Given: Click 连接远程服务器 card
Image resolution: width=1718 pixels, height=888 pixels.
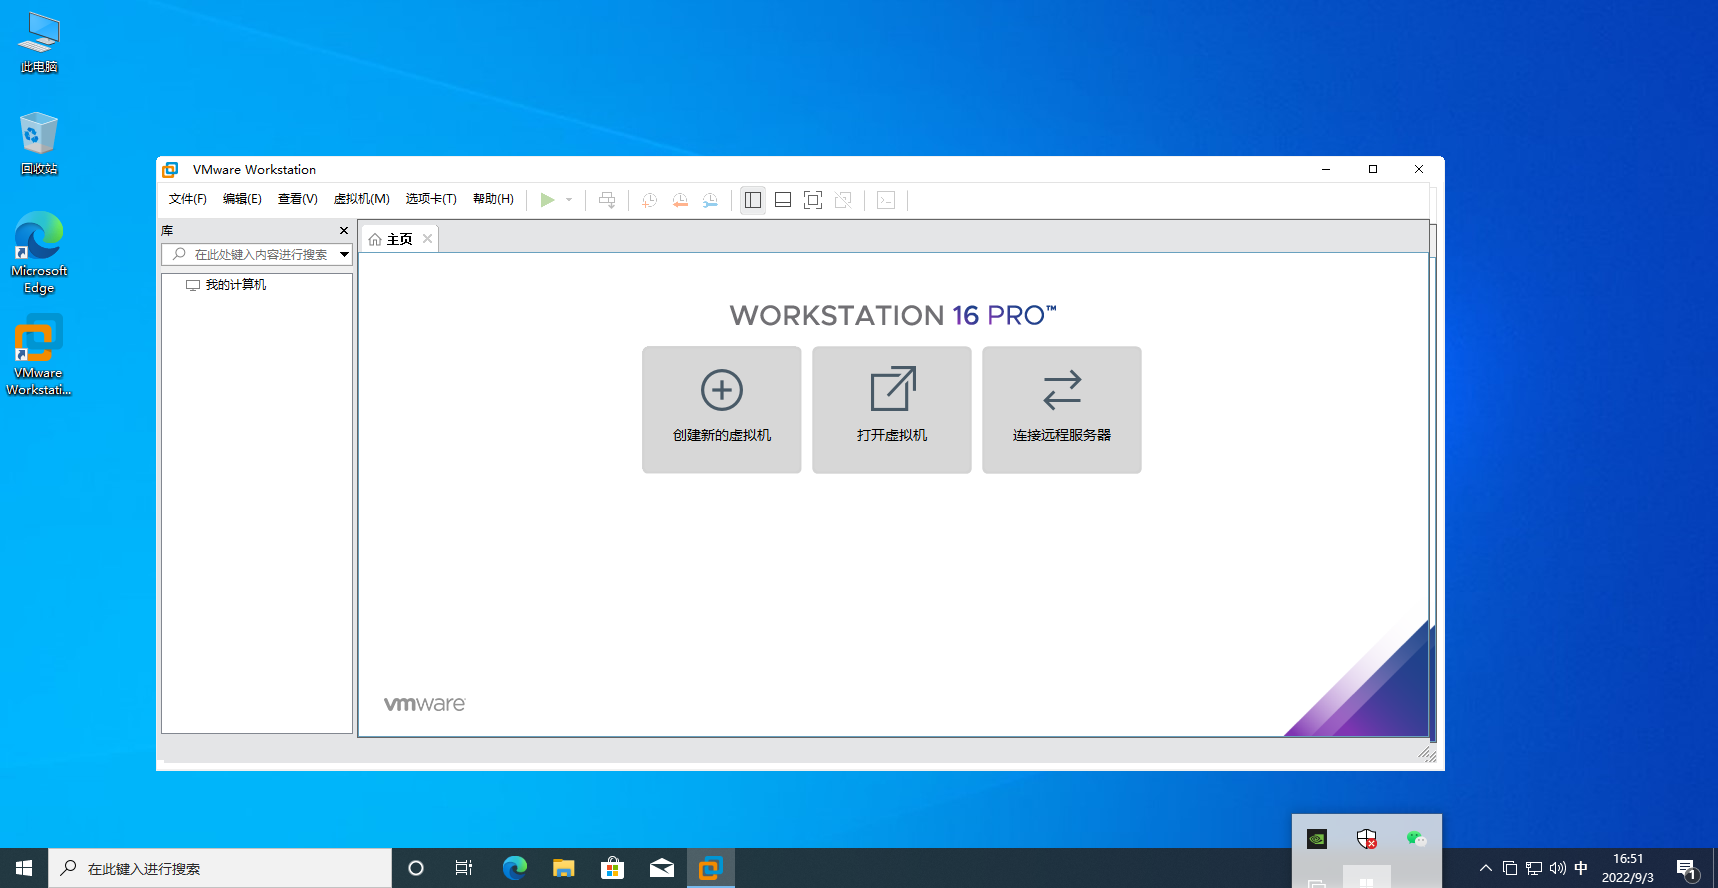Looking at the screenshot, I should click(1062, 410).
